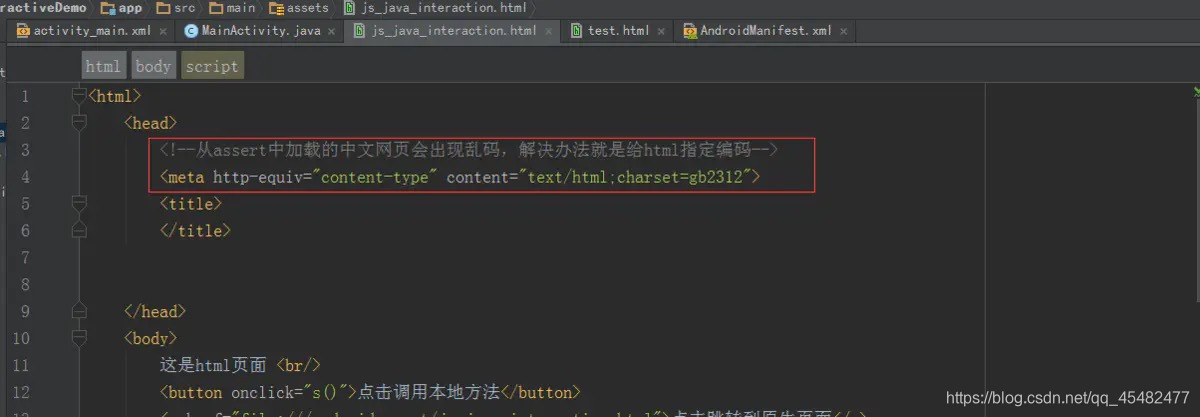Click line number 4 in the gutter

[x=24, y=177]
